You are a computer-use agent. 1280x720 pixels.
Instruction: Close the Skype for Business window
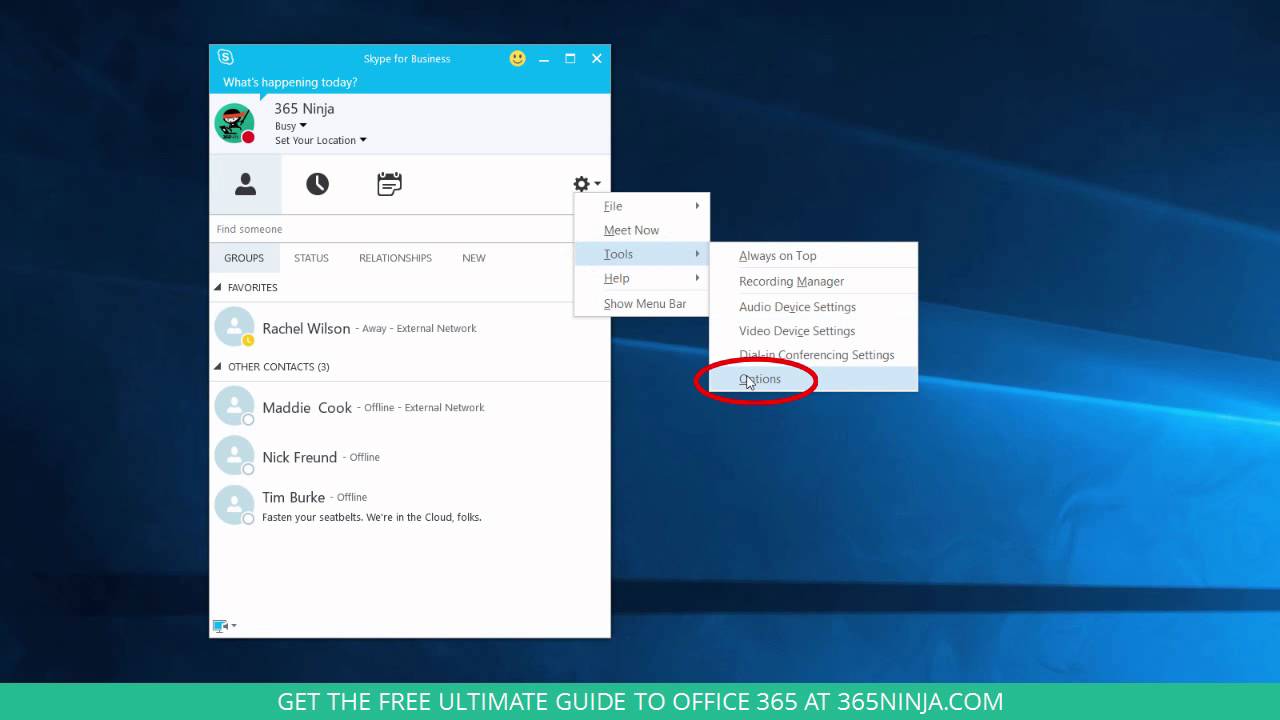[597, 59]
